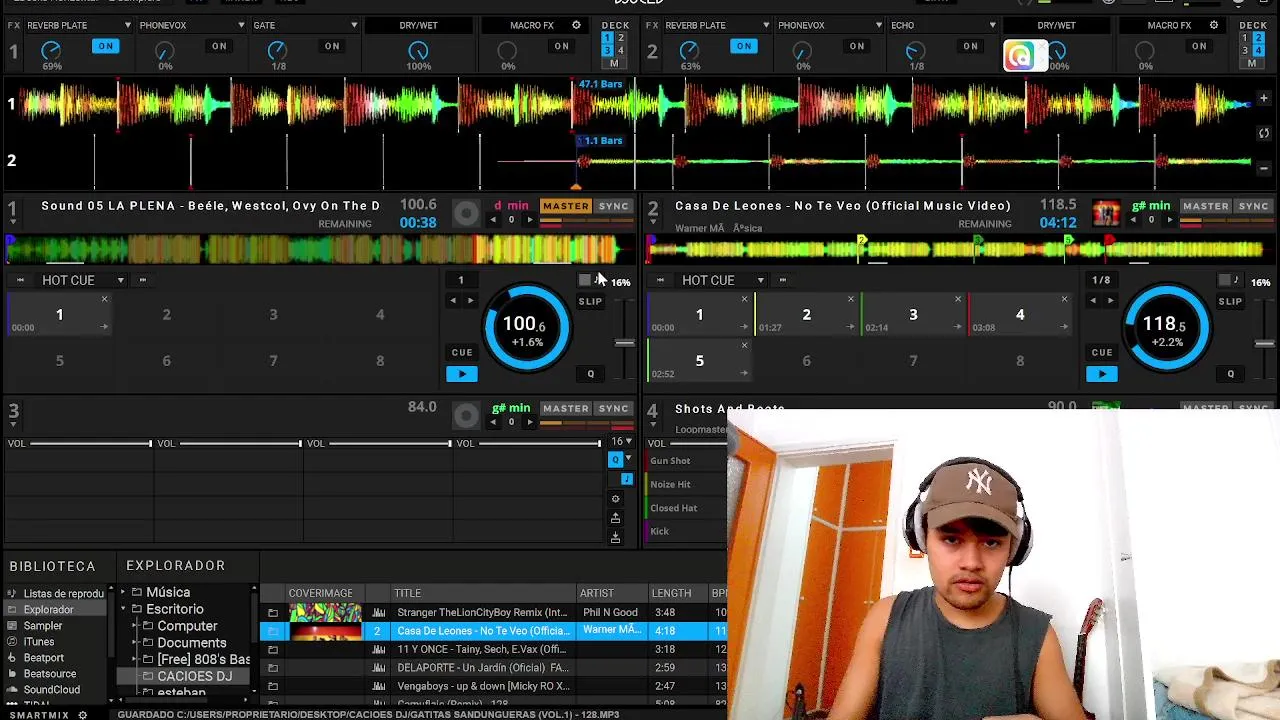Play deck 1 with the blue play button

[462, 374]
